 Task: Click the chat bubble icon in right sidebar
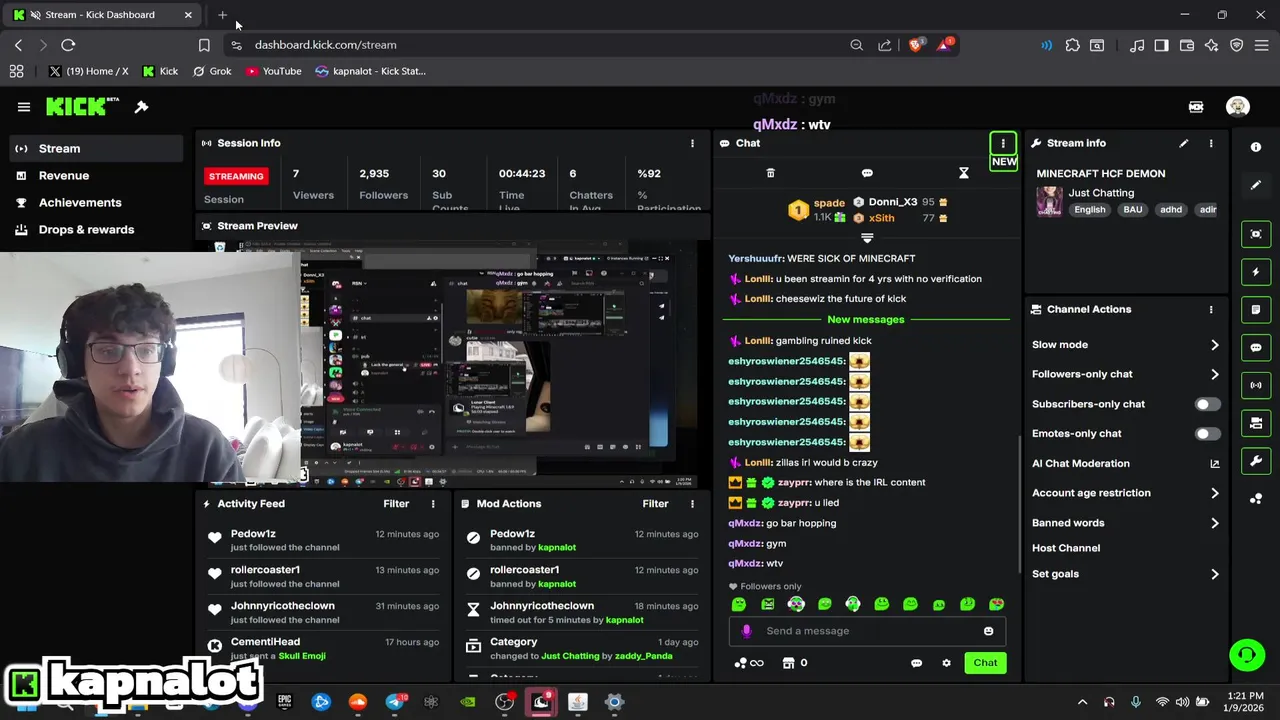pos(1256,348)
